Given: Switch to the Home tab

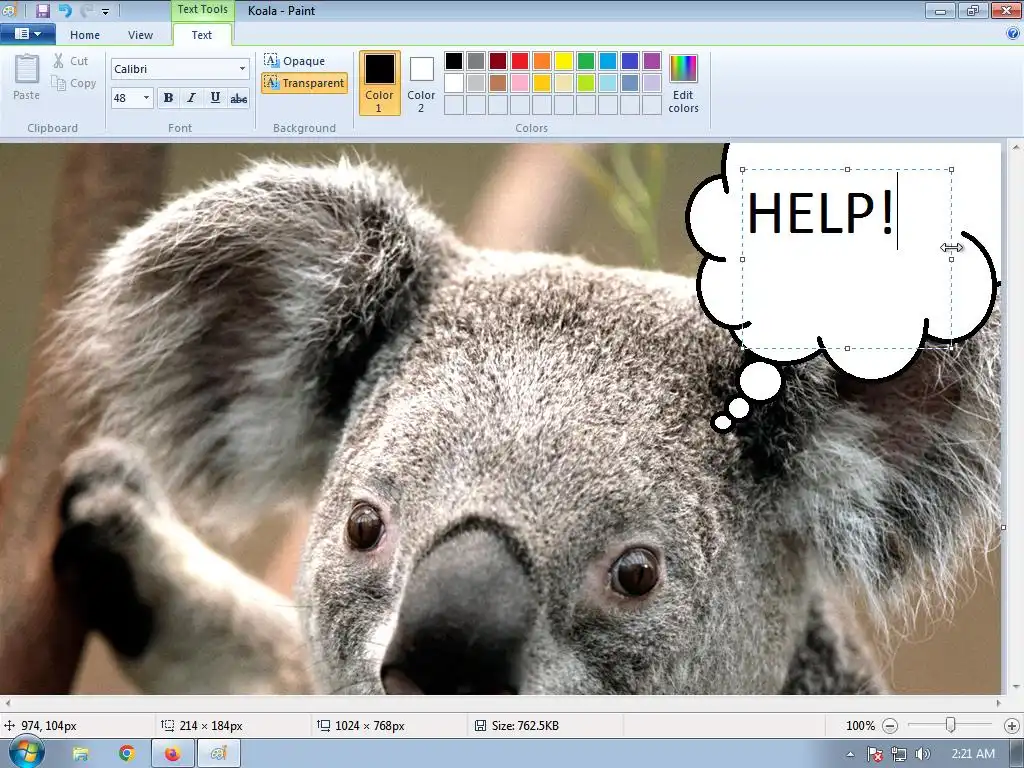Looking at the screenshot, I should (85, 35).
